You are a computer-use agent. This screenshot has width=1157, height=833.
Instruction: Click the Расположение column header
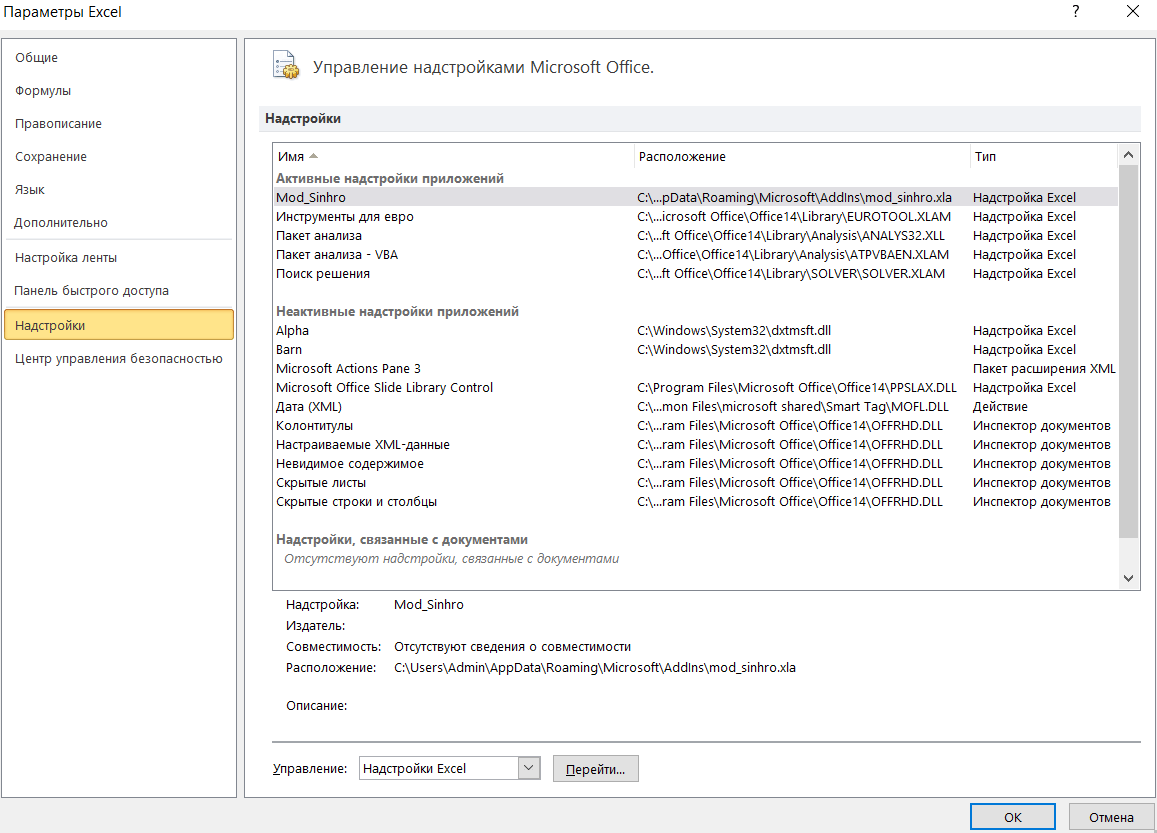(x=801, y=156)
